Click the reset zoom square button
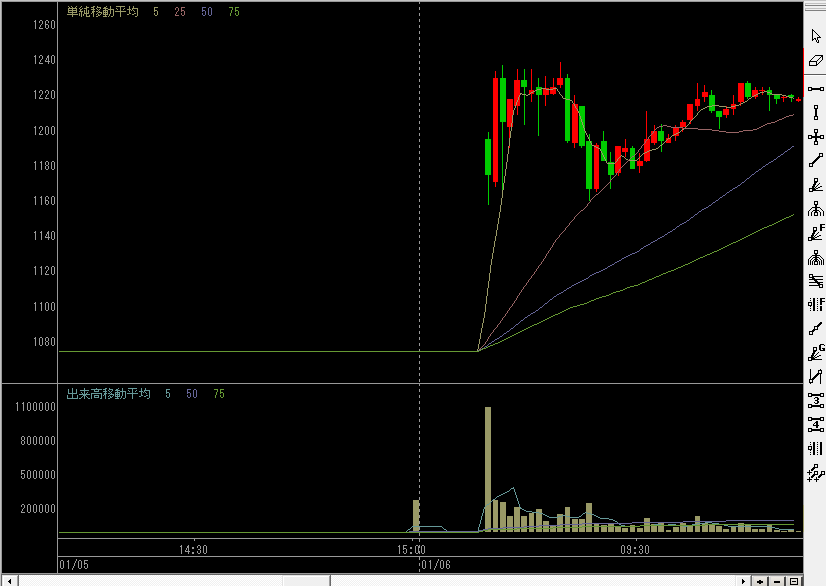The height and width of the screenshot is (586, 826). (x=794, y=581)
